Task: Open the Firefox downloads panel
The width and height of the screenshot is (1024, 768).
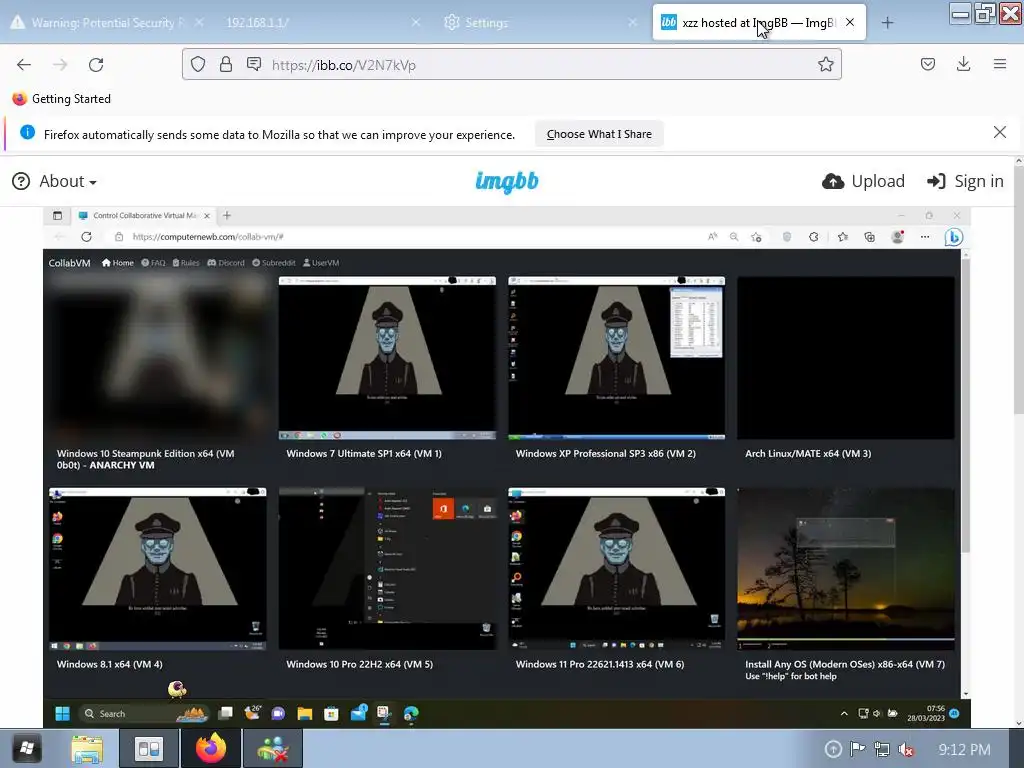Action: [963, 64]
